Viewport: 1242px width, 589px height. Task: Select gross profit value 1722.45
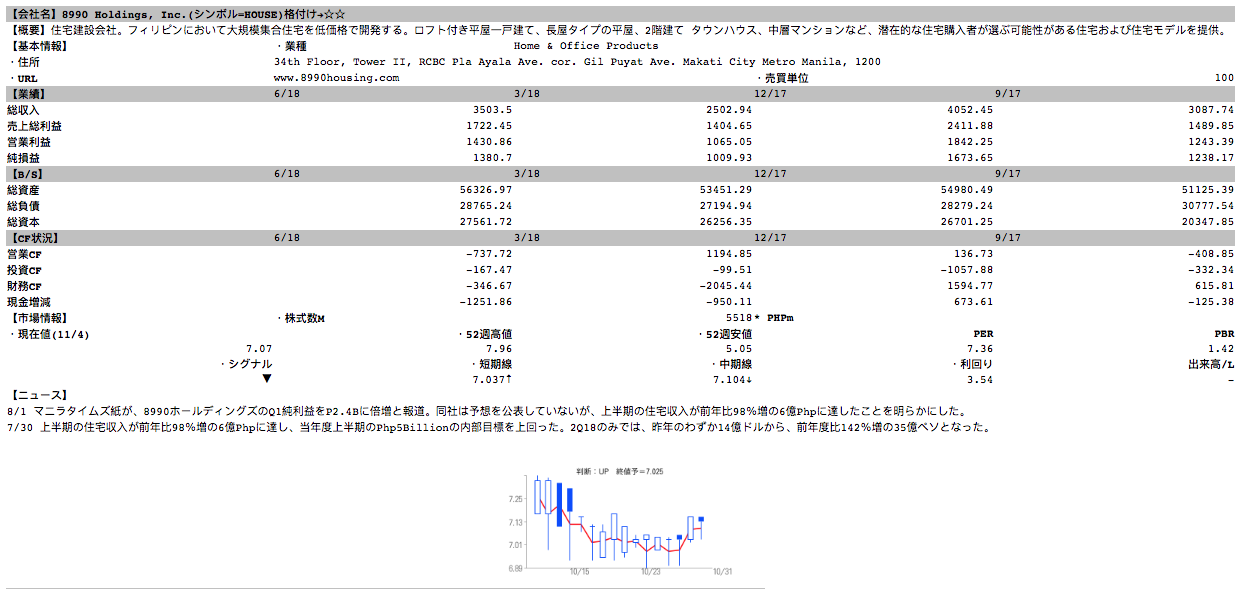488,126
